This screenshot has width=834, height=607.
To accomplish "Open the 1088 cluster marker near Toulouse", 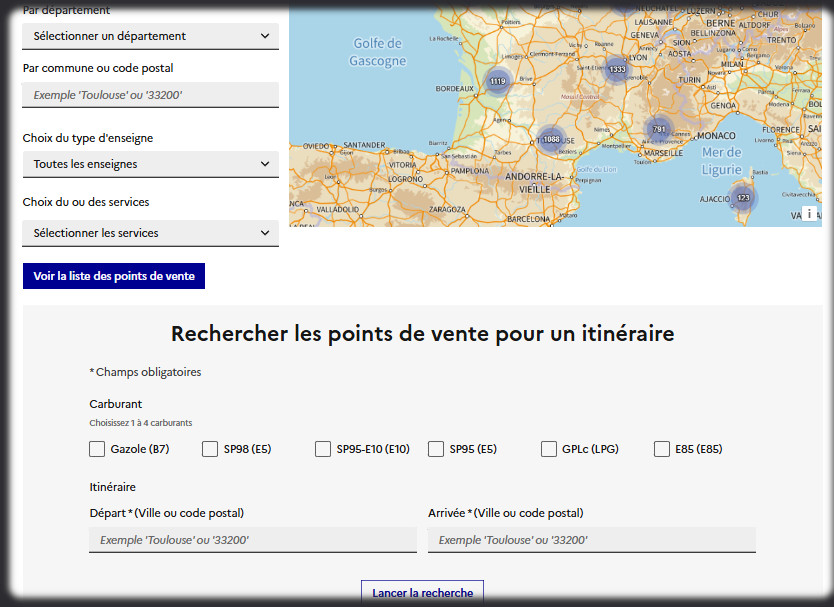I will pyautogui.click(x=551, y=140).
